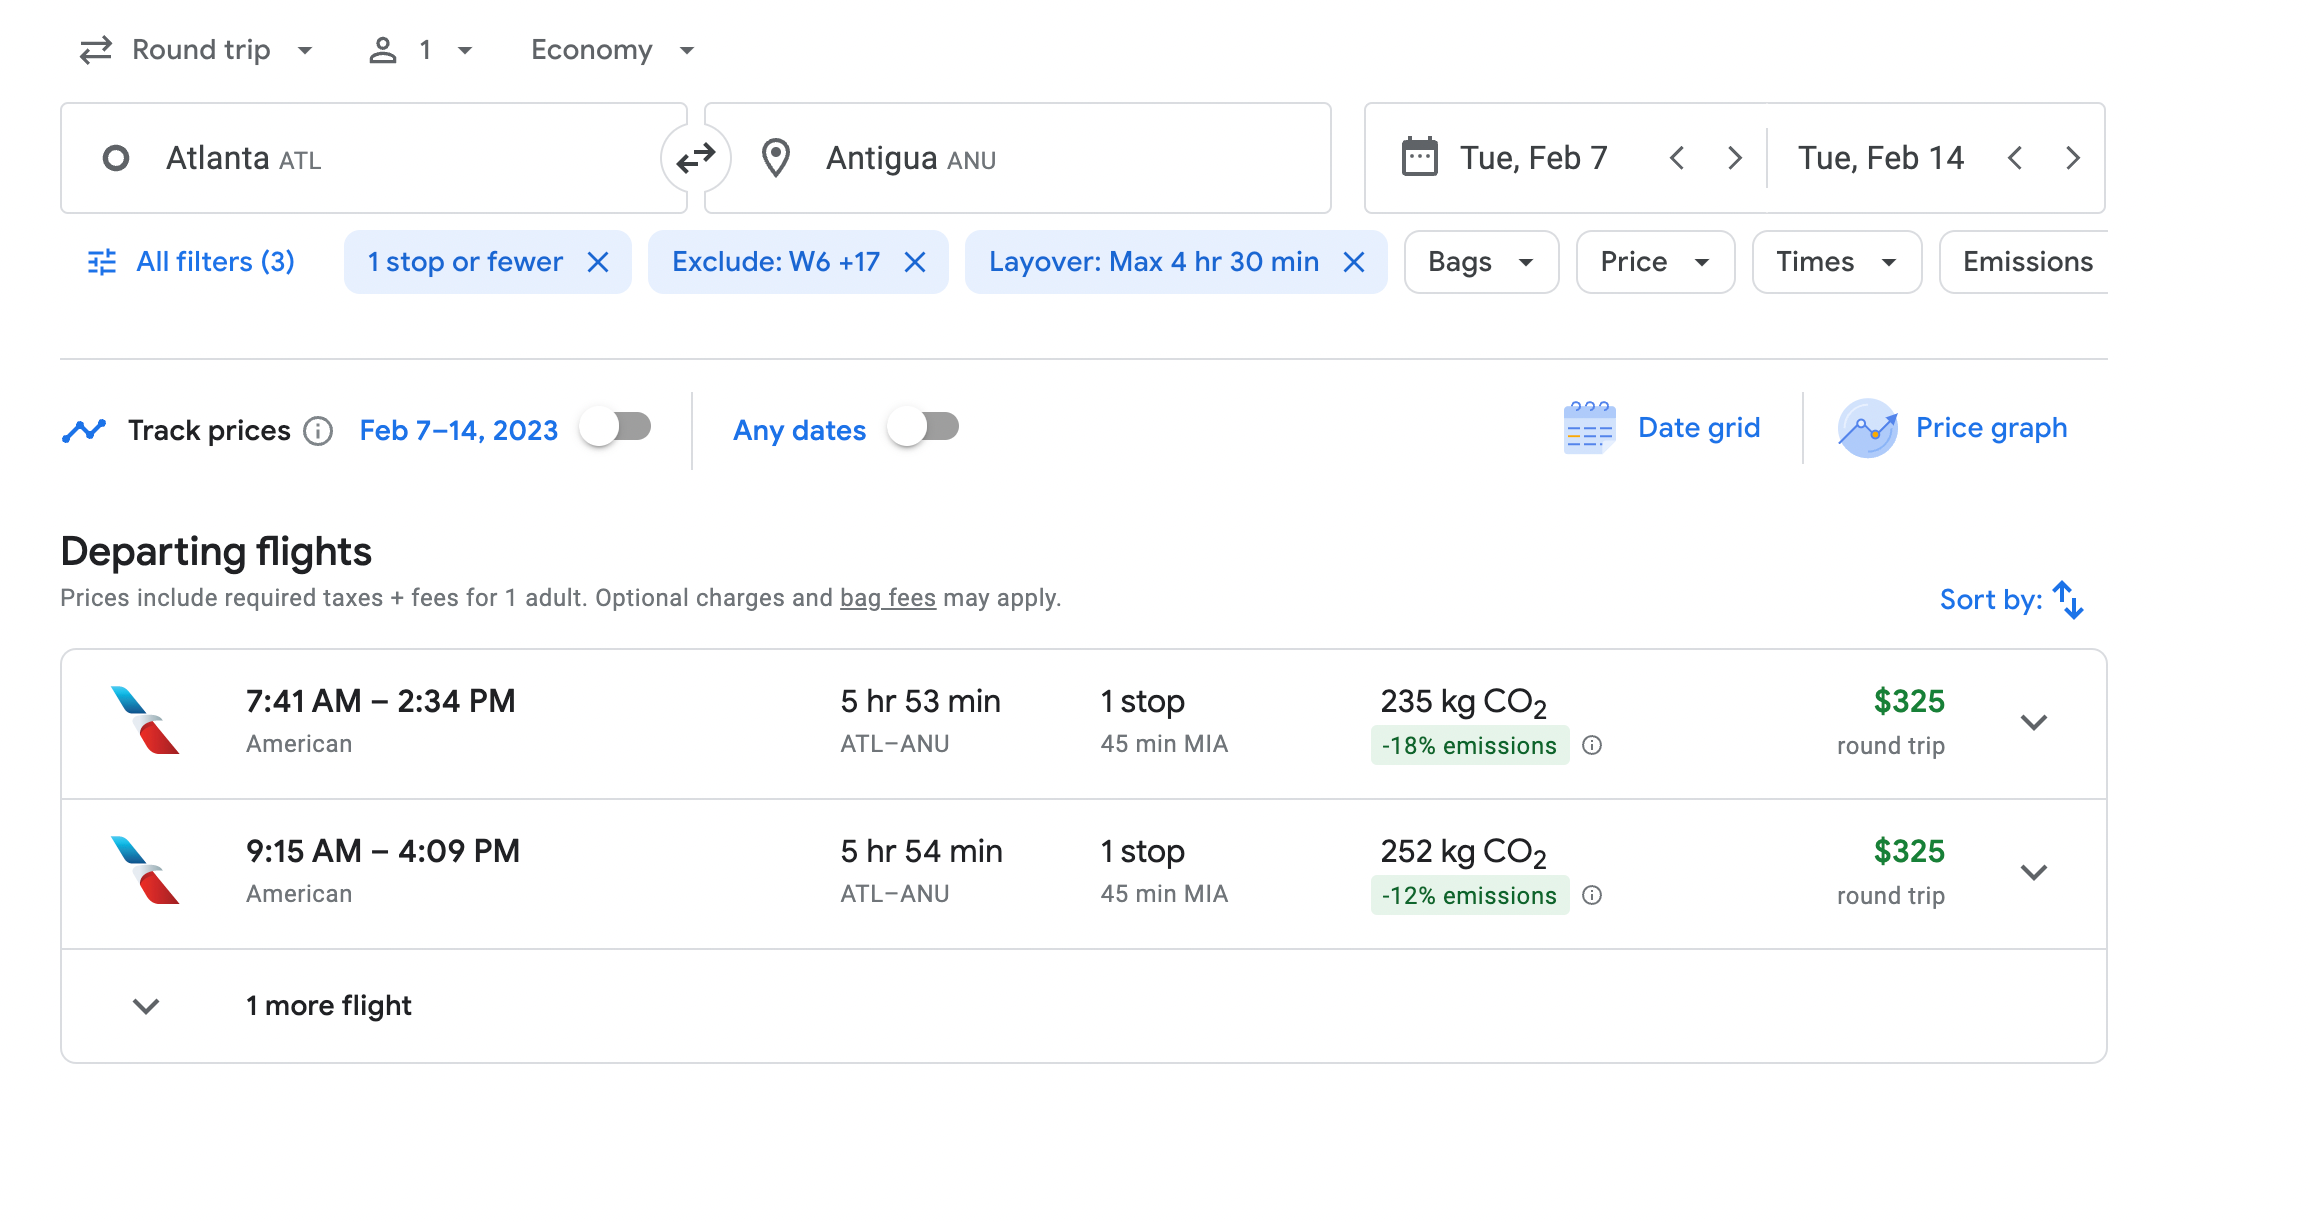This screenshot has height=1222, width=2310.
Task: Expand the 9:15 AM flight details
Action: click(2033, 872)
